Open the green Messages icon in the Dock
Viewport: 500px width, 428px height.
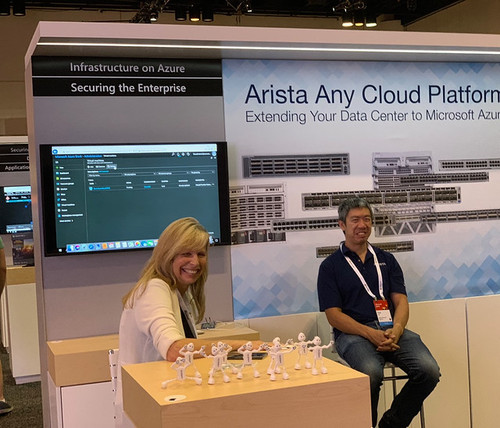coord(150,243)
